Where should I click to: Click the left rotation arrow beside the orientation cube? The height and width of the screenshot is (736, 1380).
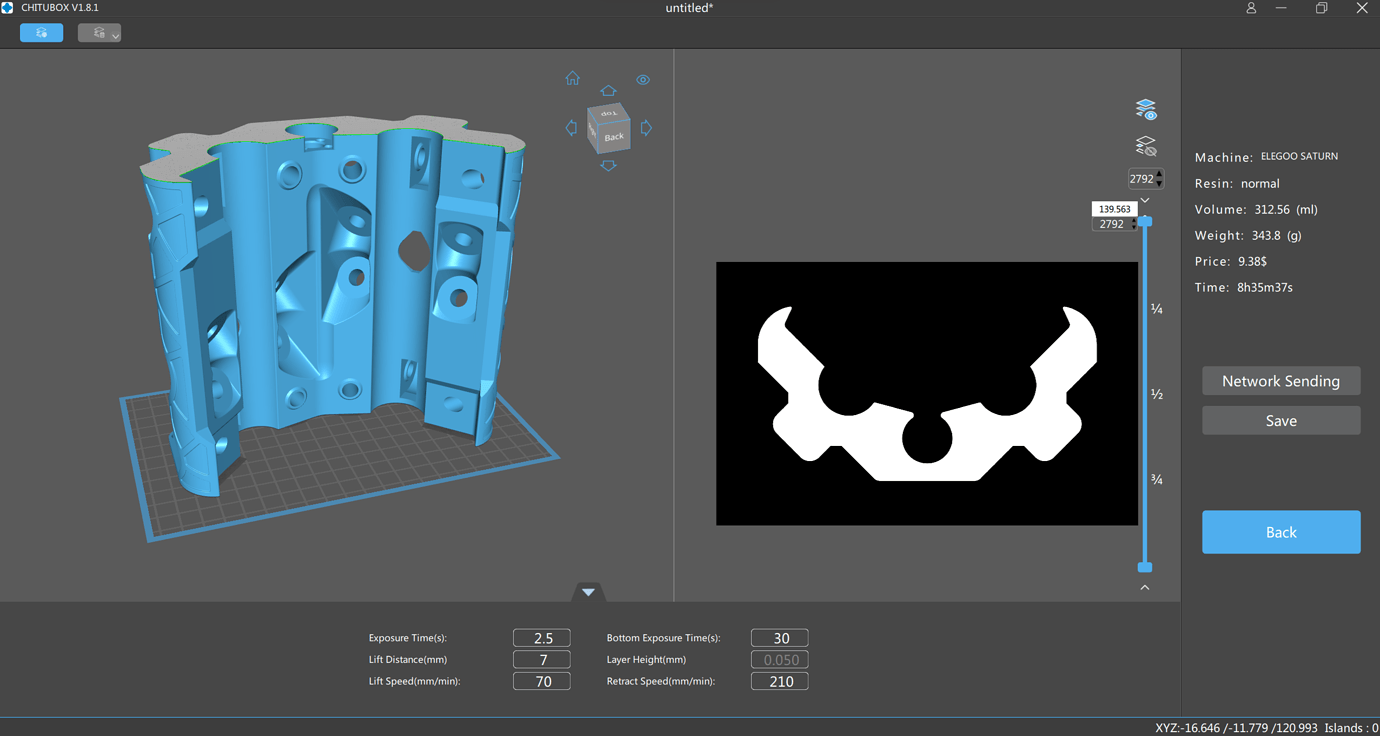572,127
